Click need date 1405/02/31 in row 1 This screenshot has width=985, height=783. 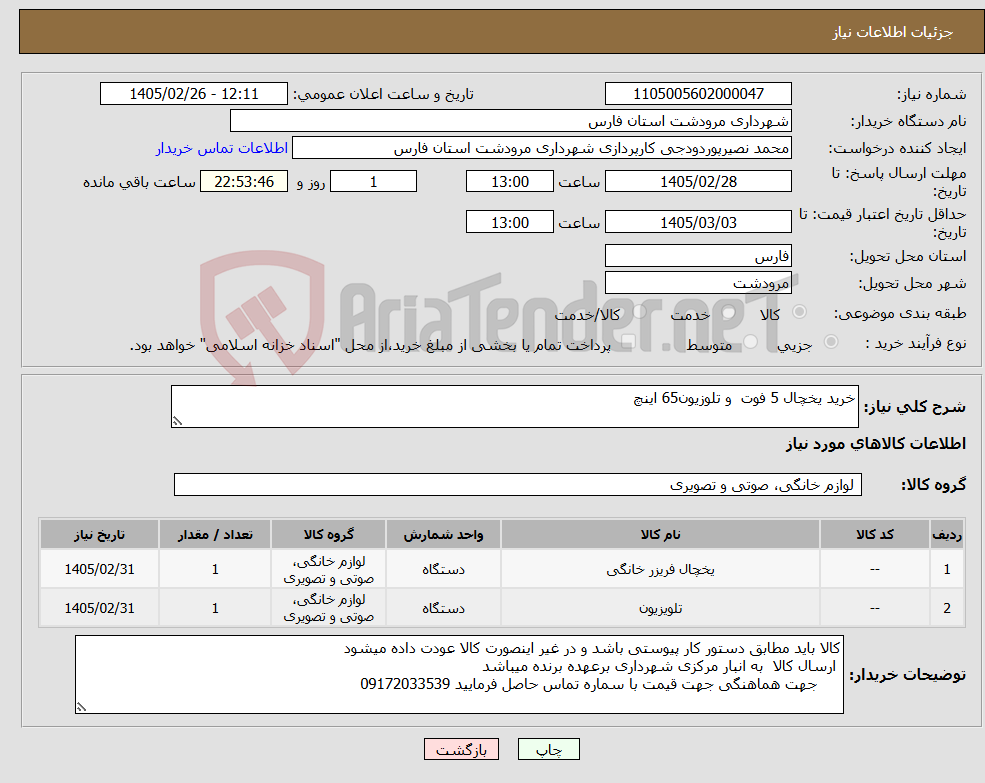click(x=99, y=569)
